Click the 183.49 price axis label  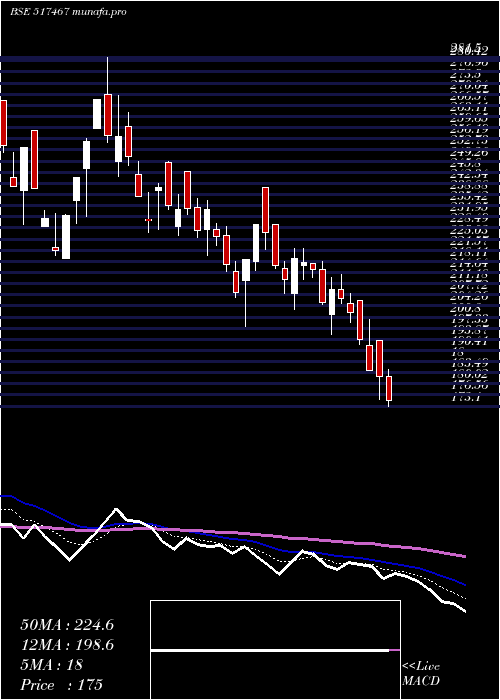point(469,364)
